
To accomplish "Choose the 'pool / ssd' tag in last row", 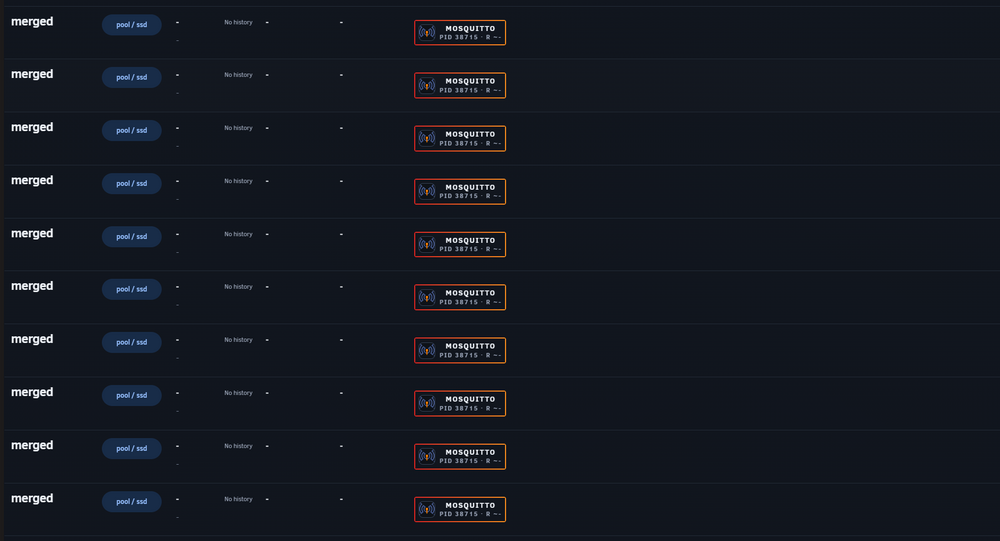I will pos(131,501).
